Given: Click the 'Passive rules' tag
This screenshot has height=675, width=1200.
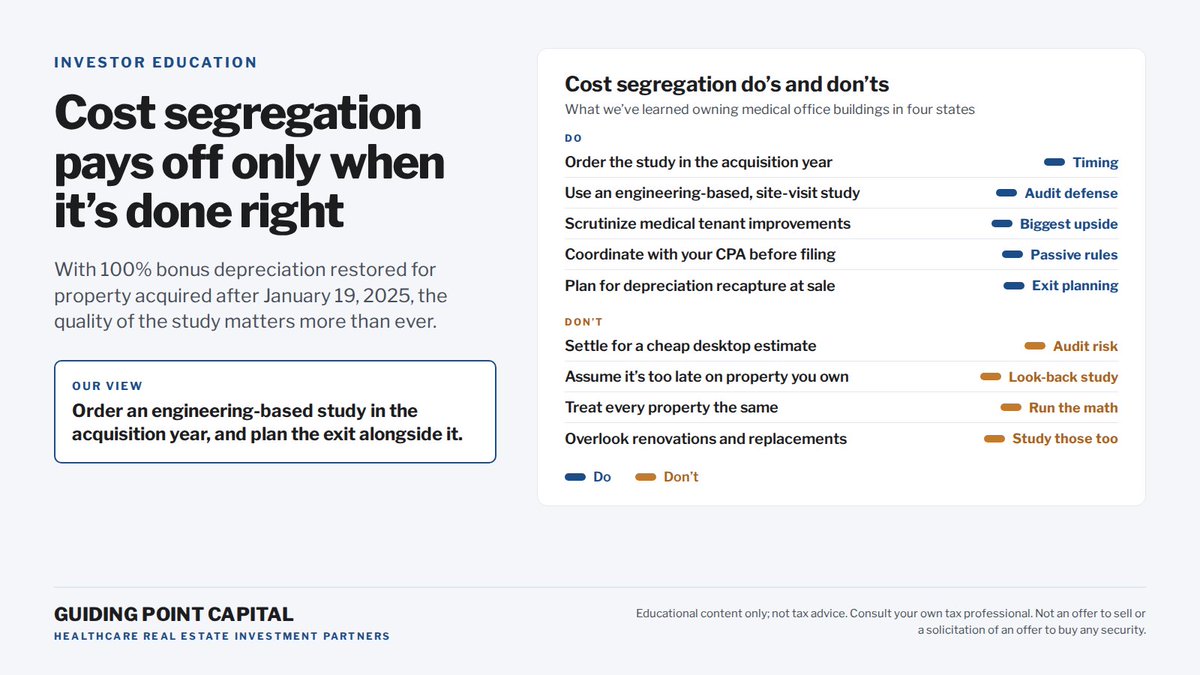Looking at the screenshot, I should tap(1074, 254).
